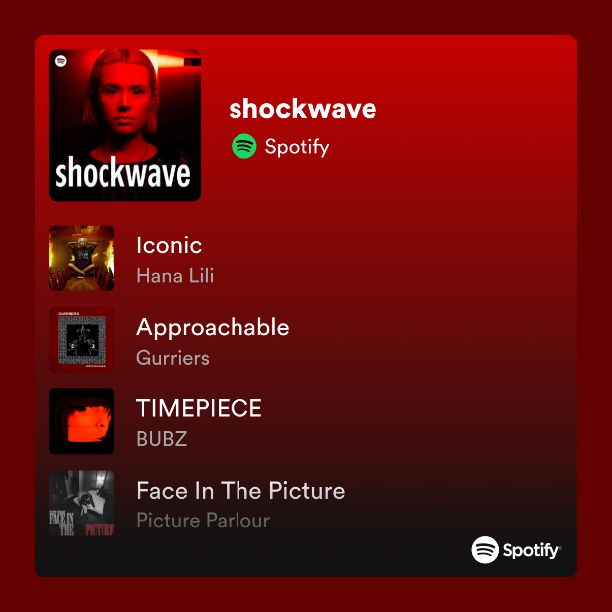612x612 pixels.
Task: Open the shockwave playlist cover art
Action: coord(125,125)
